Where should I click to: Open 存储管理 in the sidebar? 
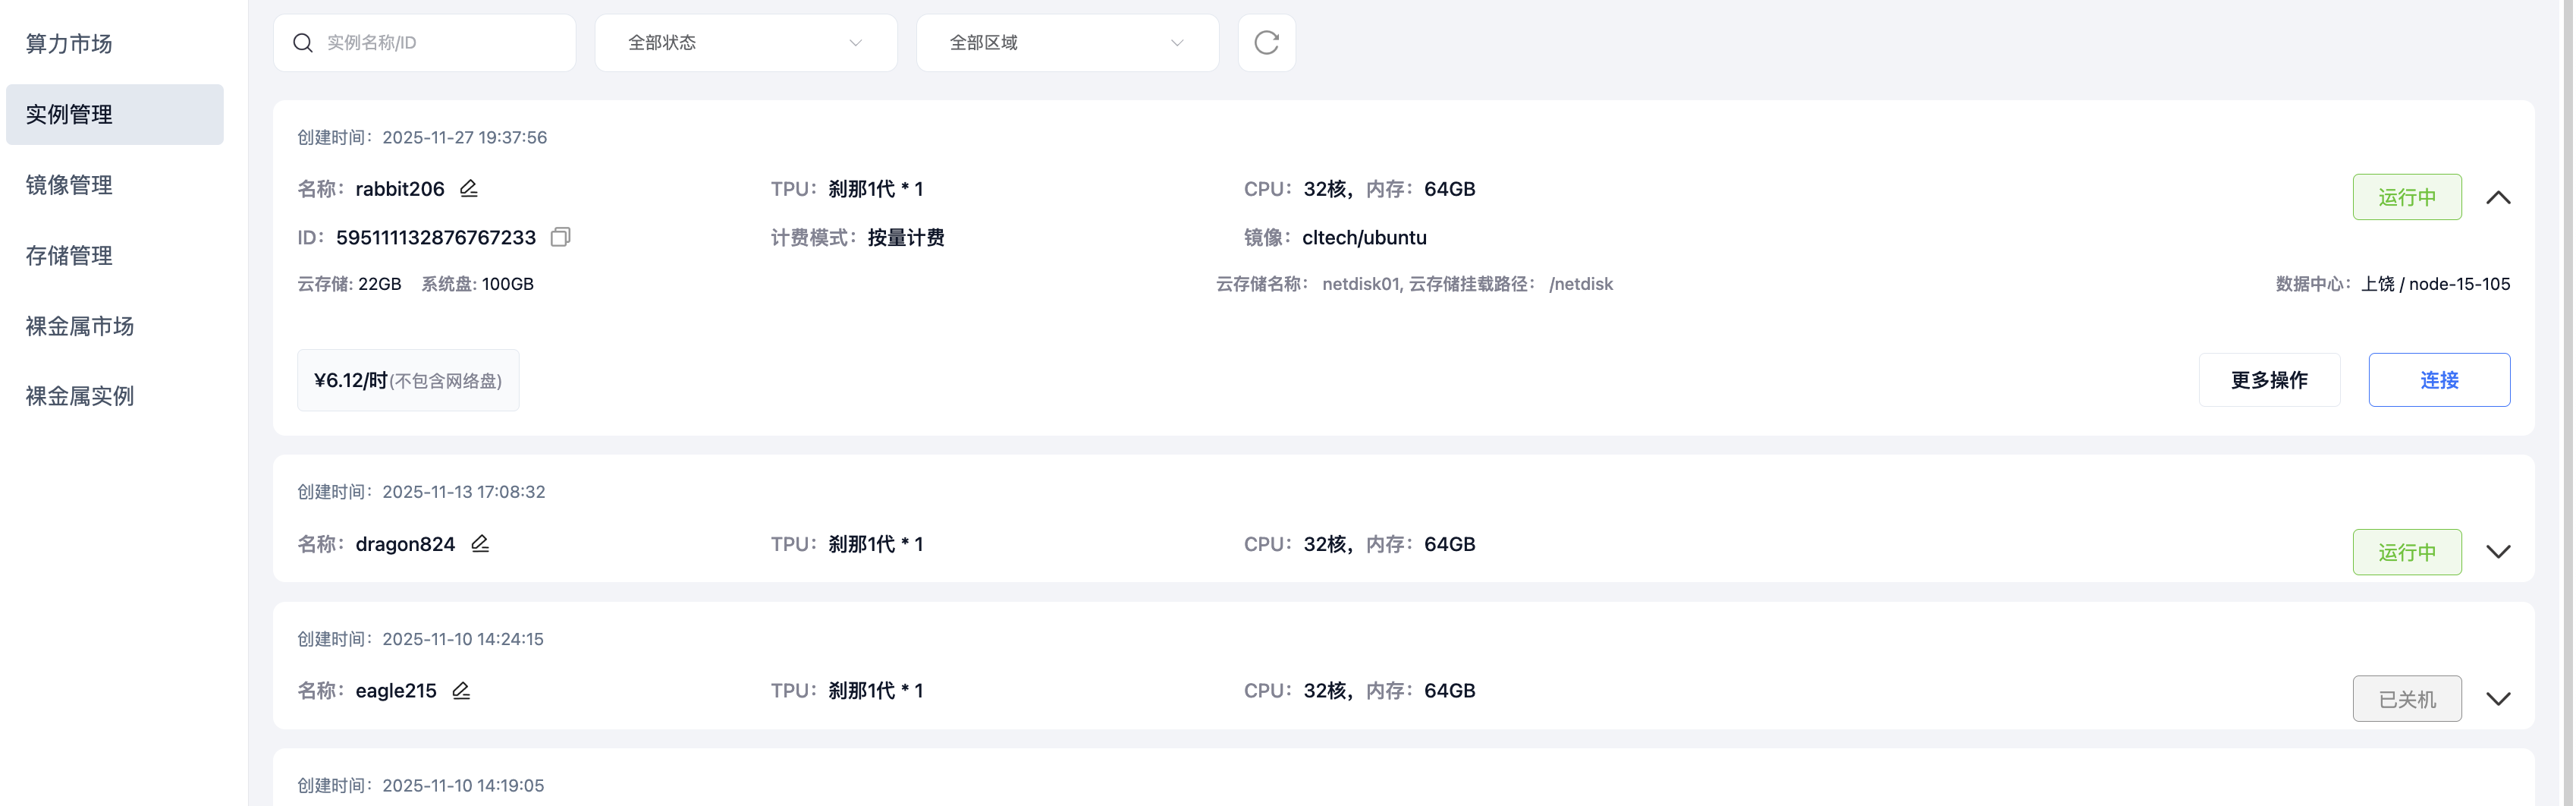(68, 255)
